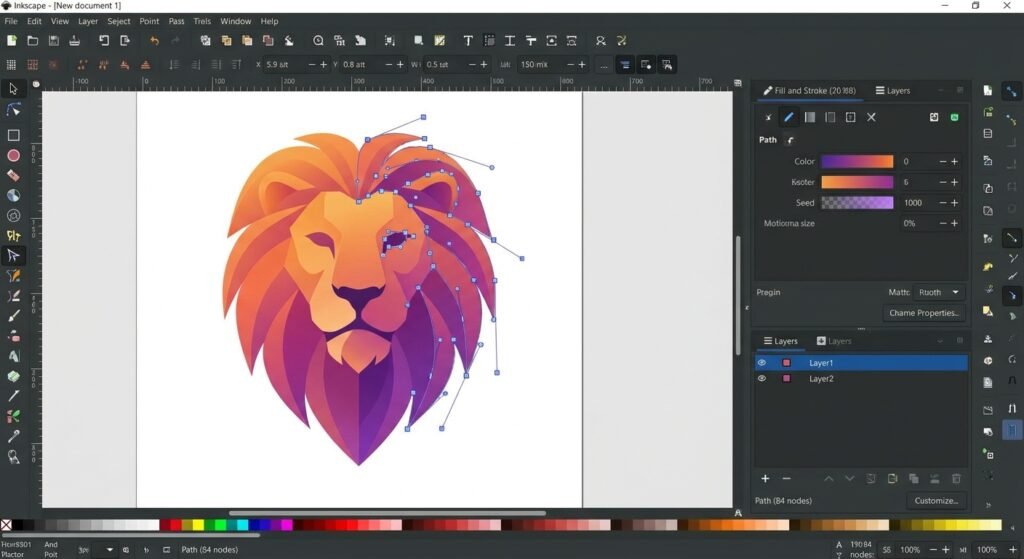Image resolution: width=1024 pixels, height=559 pixels.
Task: Hide Layer1 using its eye icon
Action: (x=761, y=362)
